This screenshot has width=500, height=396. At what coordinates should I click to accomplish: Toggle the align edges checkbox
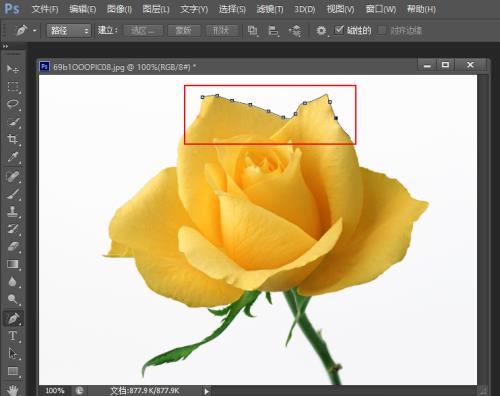point(382,30)
